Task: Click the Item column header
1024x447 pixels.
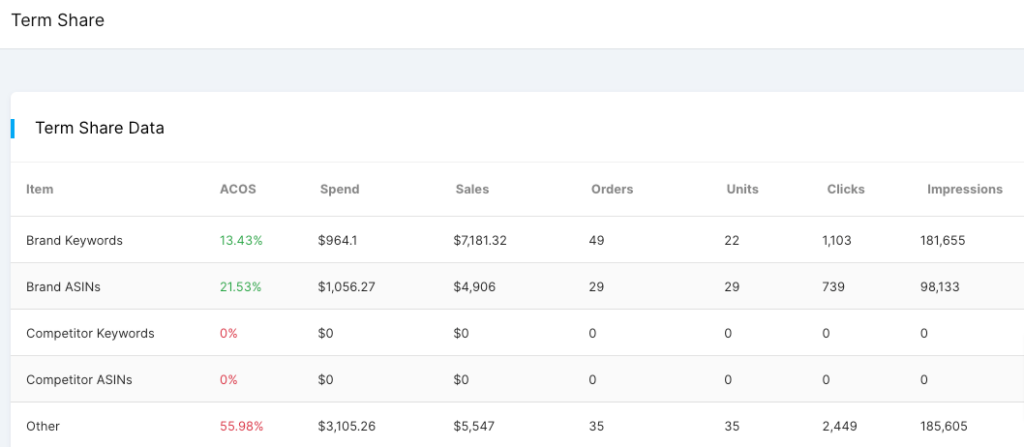Action: pos(40,189)
